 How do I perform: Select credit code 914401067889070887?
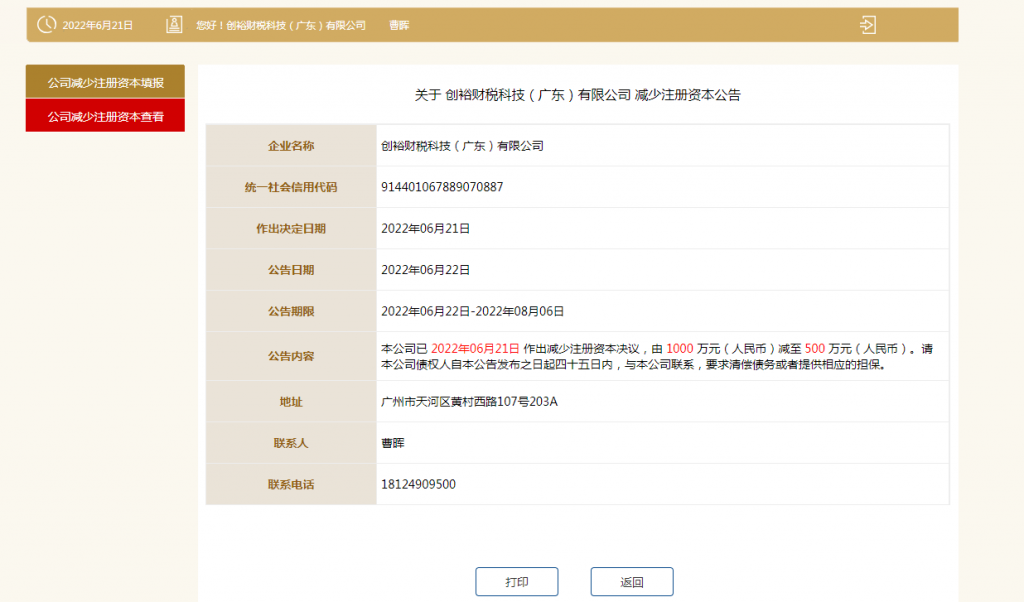point(442,187)
